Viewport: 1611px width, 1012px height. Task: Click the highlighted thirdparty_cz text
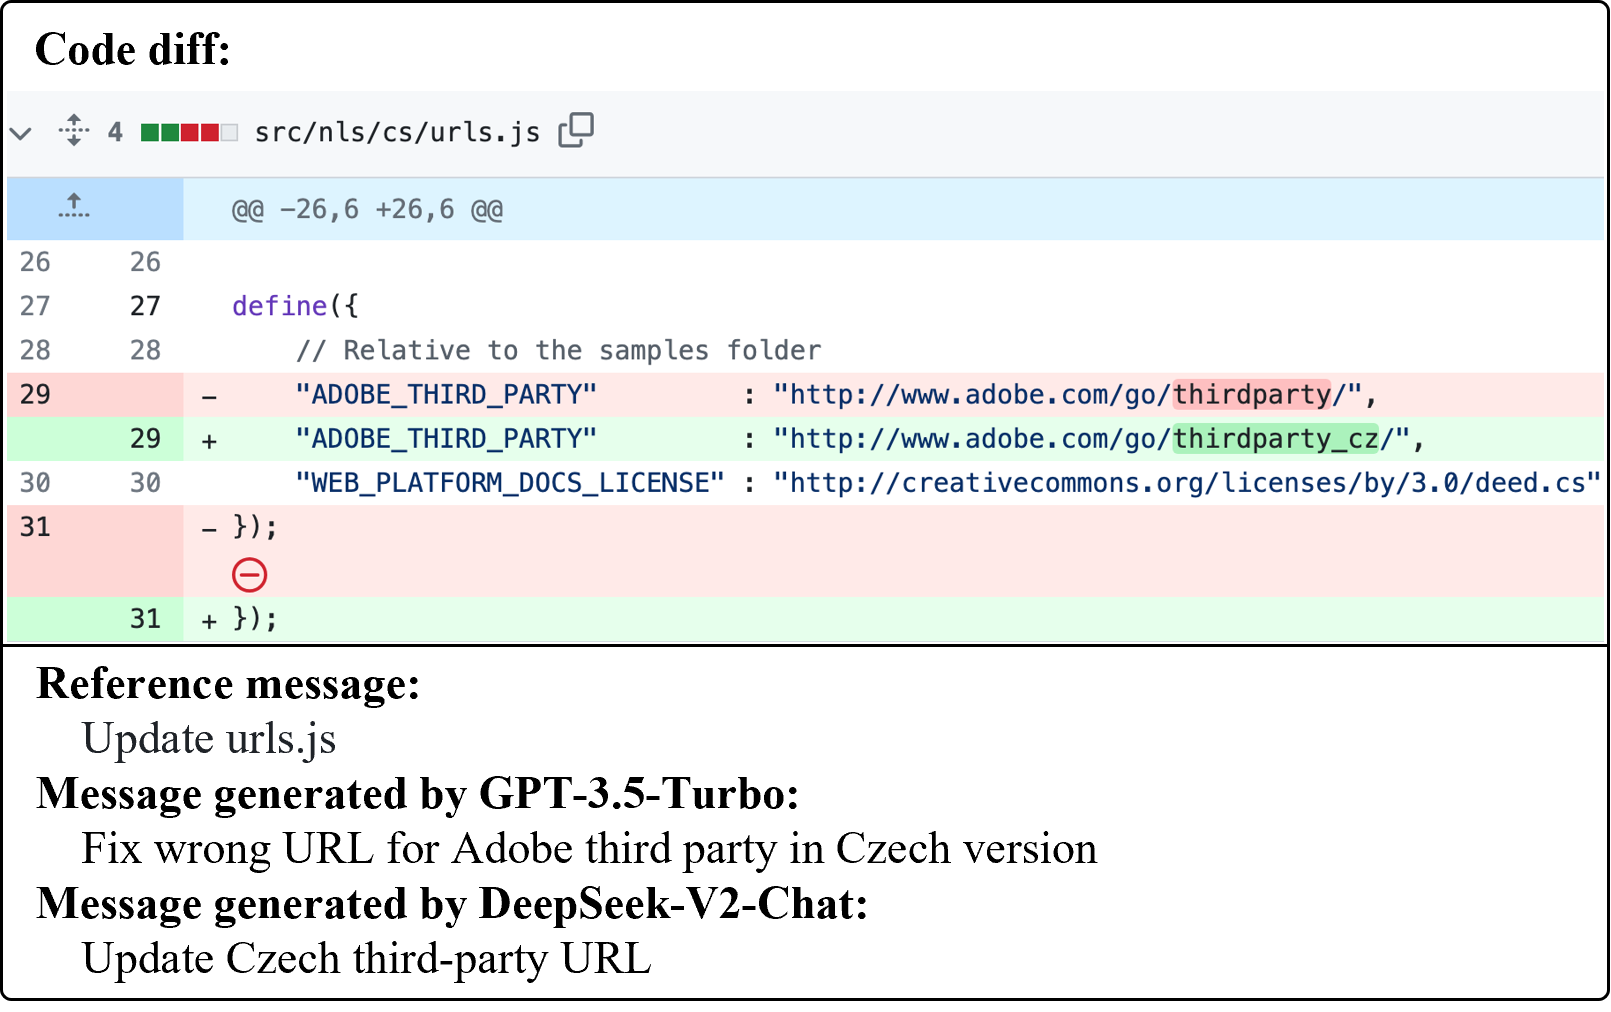(x=1275, y=439)
